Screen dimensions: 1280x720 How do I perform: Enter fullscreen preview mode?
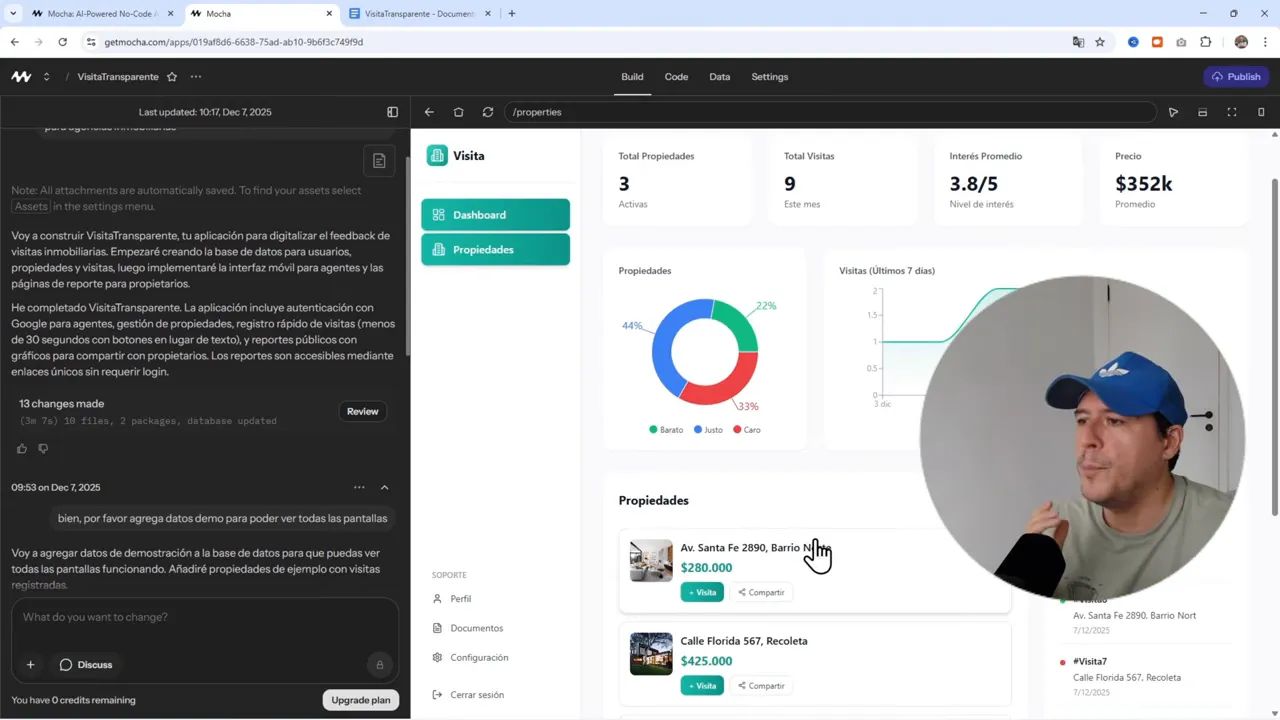click(1232, 112)
